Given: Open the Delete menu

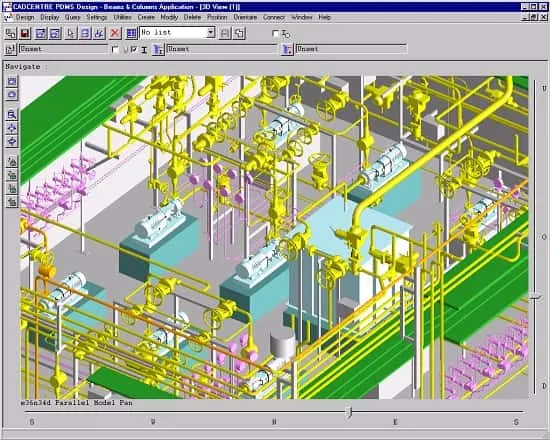Looking at the screenshot, I should (192, 17).
